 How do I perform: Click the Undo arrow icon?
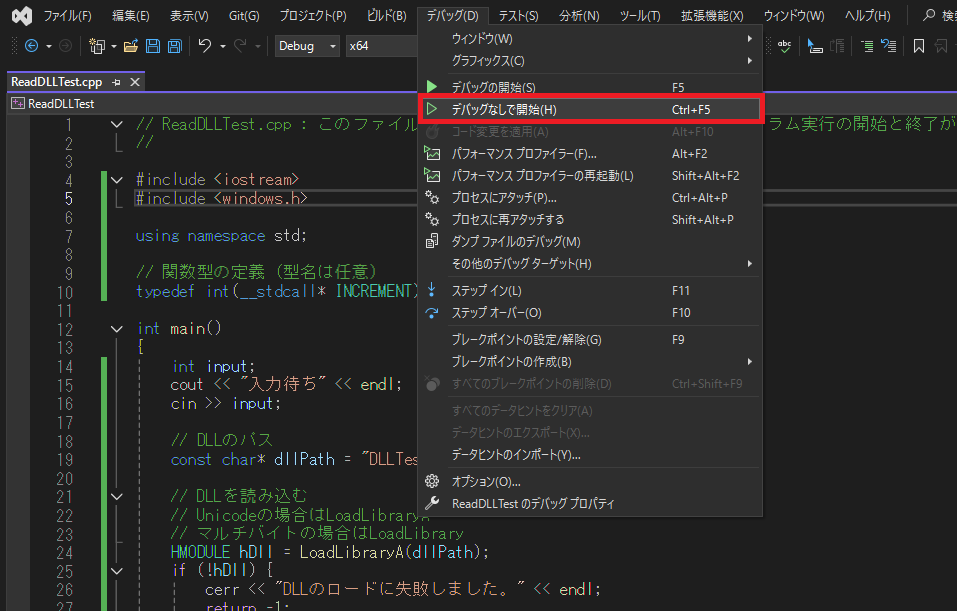205,46
